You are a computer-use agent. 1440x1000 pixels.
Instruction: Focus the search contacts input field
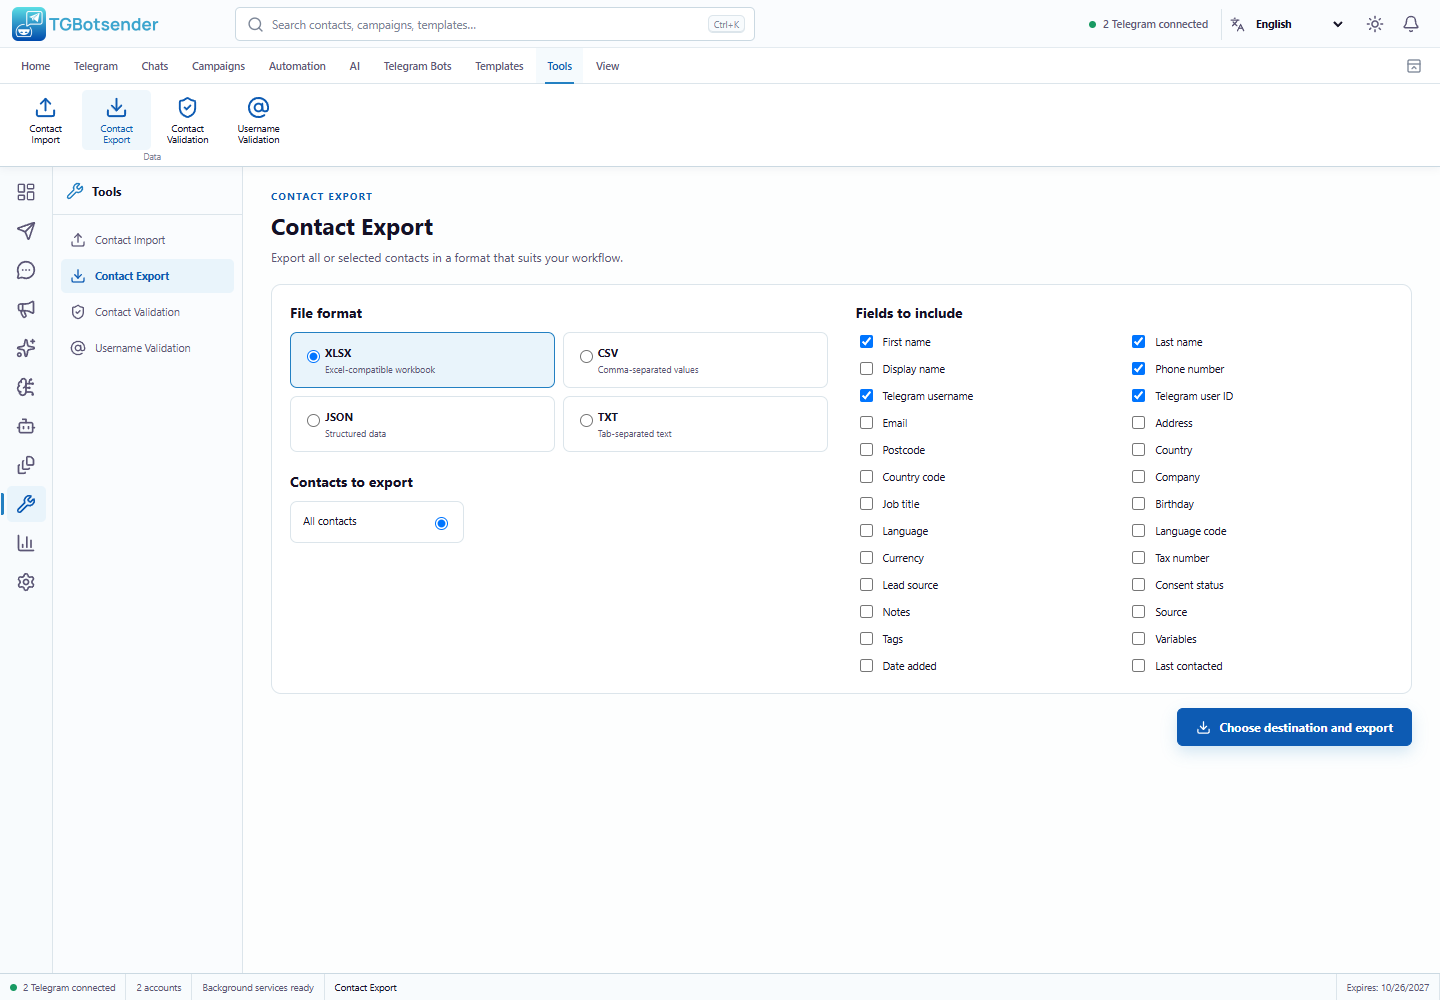pyautogui.click(x=495, y=24)
